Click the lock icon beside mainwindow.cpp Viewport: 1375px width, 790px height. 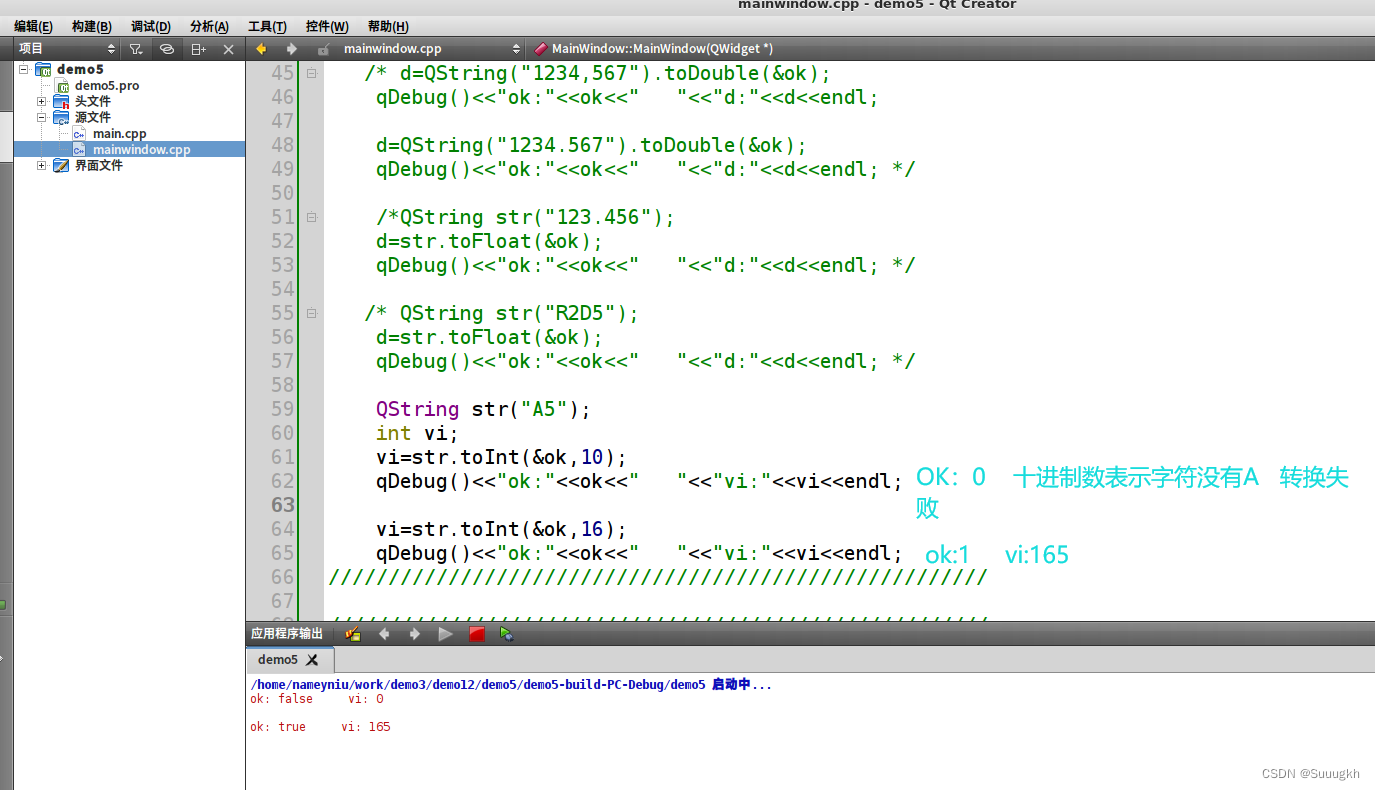coord(323,49)
